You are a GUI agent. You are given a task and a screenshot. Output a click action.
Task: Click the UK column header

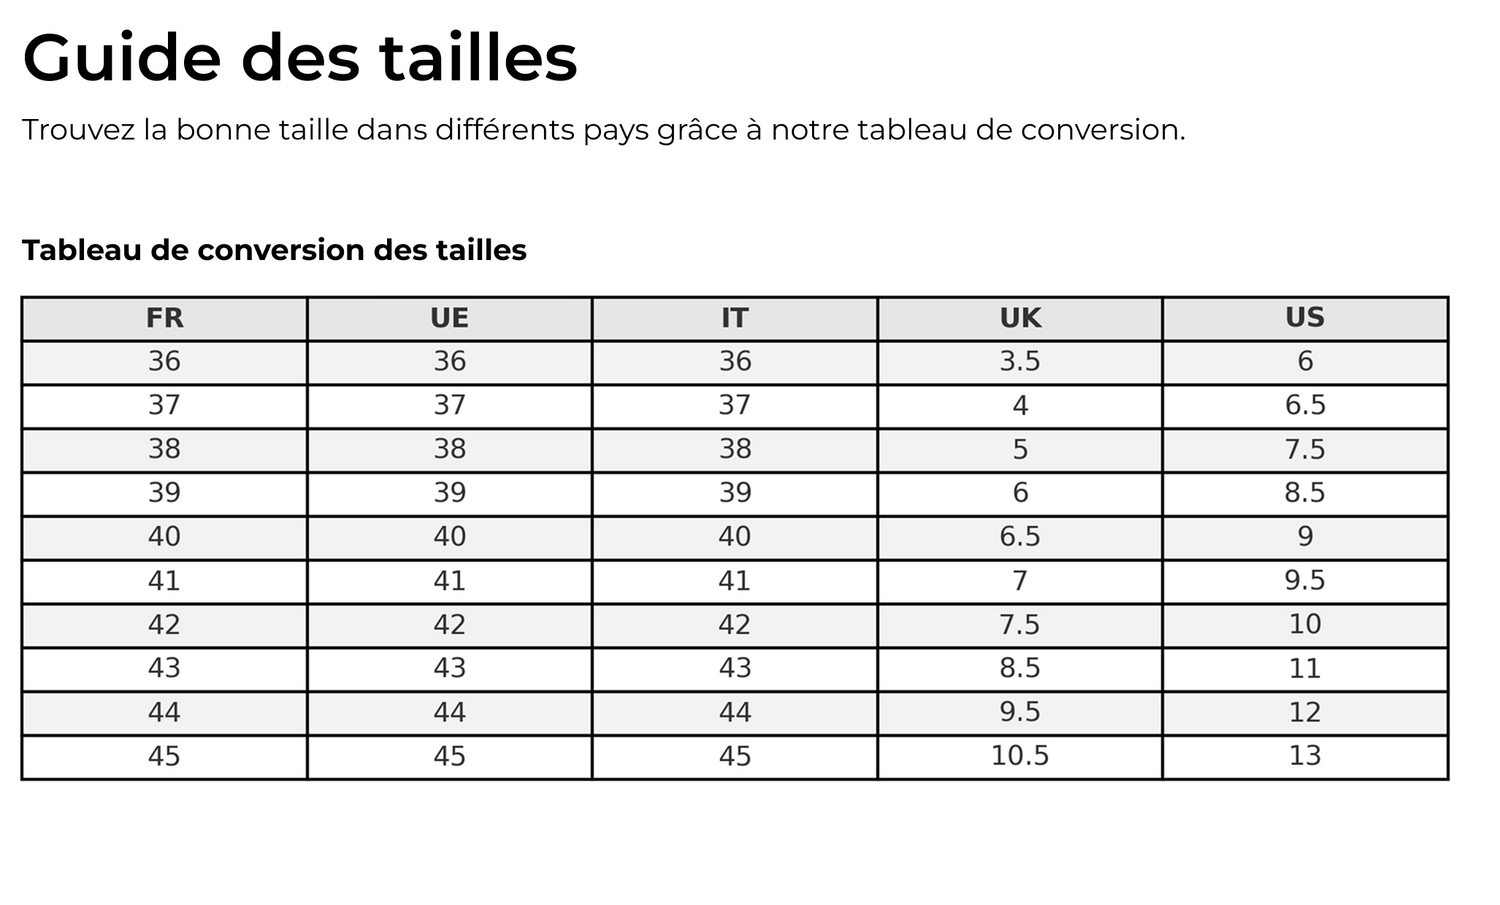(1020, 318)
